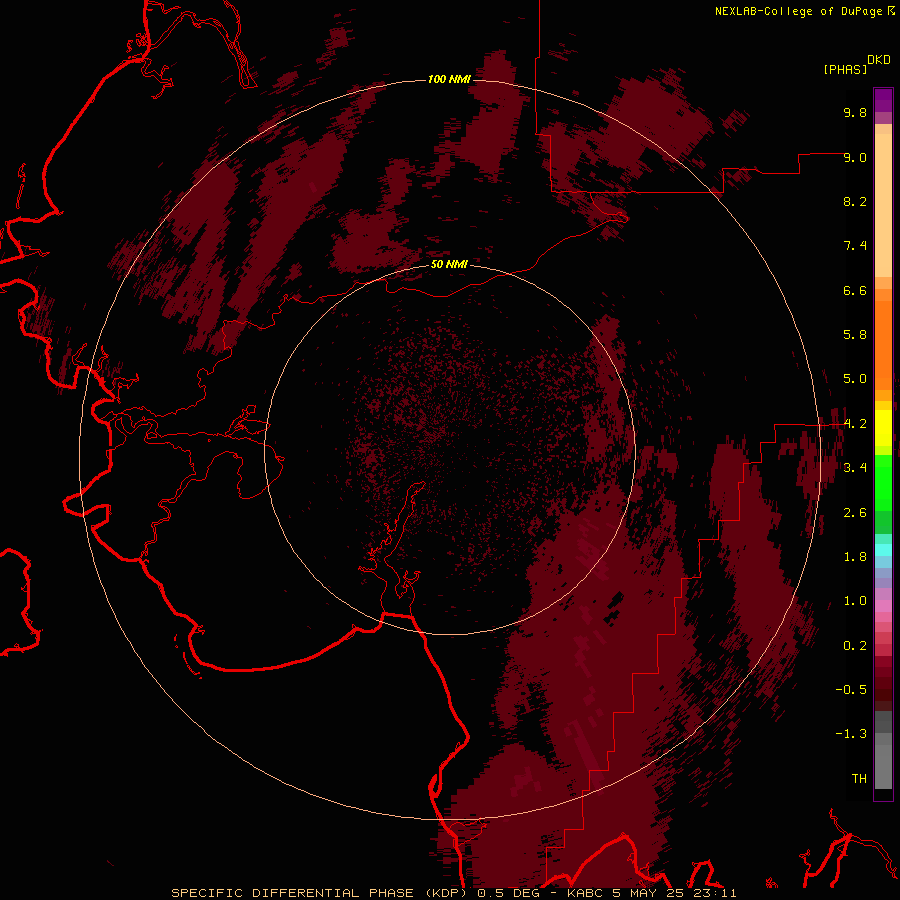
Task: Click the 5 MAY 25 23:11 timestamp
Action: click(674, 893)
